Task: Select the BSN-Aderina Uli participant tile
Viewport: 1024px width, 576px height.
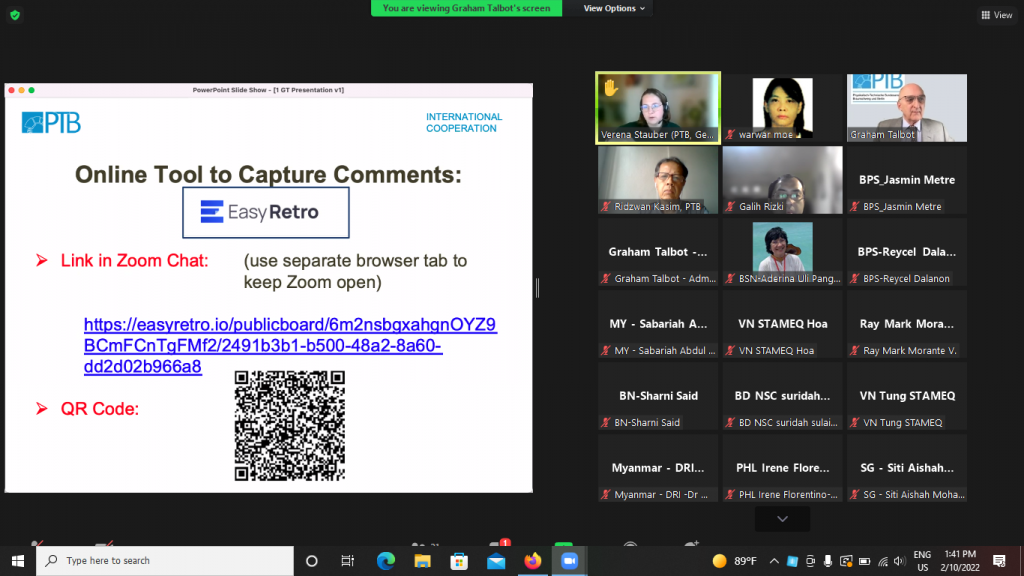Action: click(782, 252)
